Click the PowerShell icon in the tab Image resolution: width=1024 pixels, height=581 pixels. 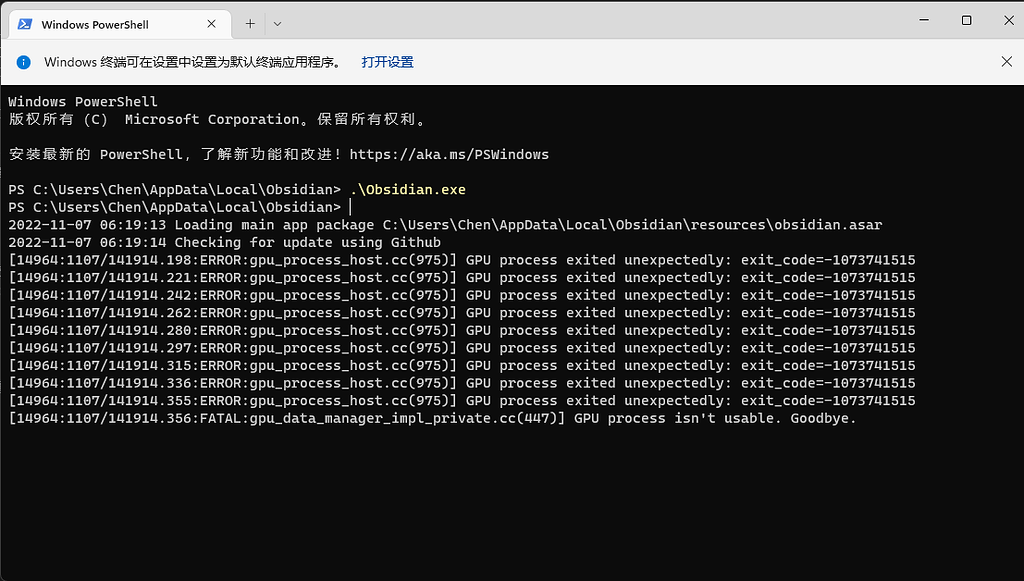tap(25, 24)
